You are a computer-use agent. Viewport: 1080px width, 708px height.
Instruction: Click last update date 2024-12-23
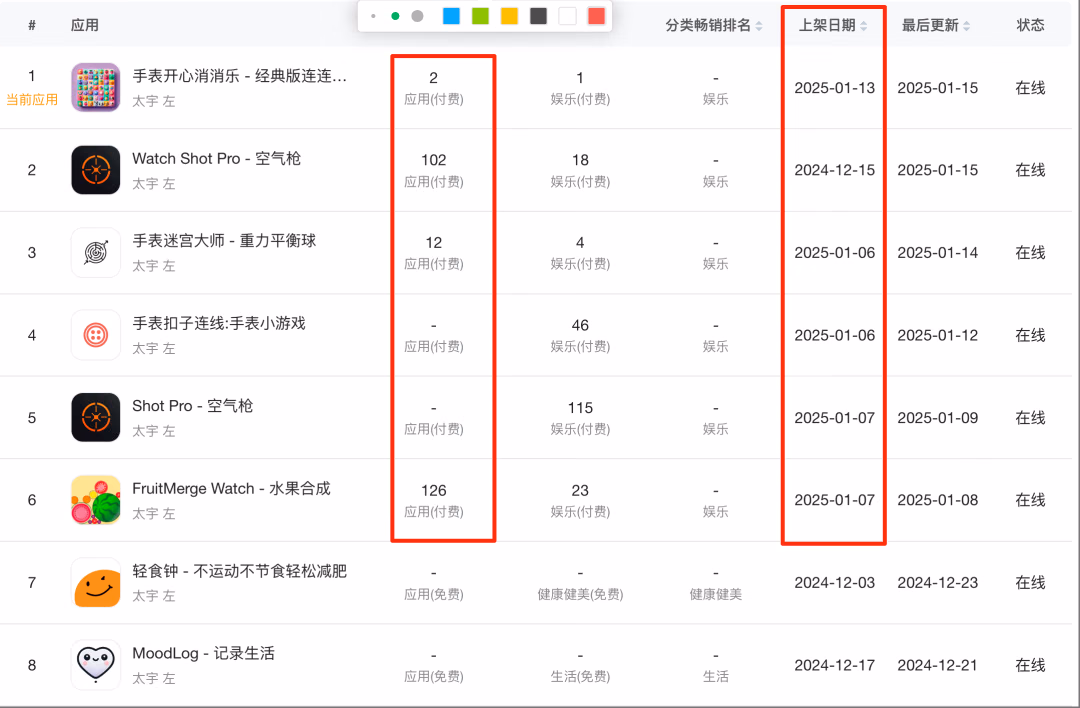[937, 583]
